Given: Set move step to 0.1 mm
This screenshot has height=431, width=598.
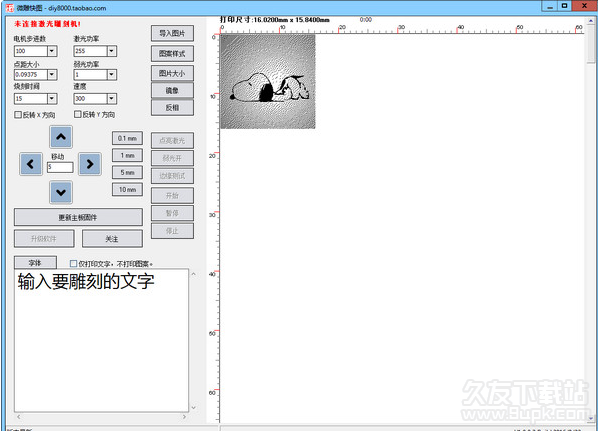Looking at the screenshot, I should click(x=127, y=138).
